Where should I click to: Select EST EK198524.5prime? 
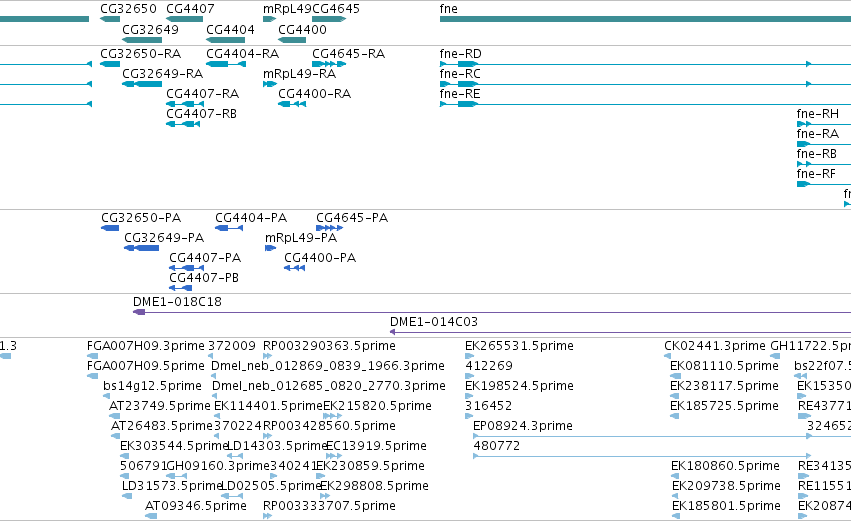(x=519, y=386)
